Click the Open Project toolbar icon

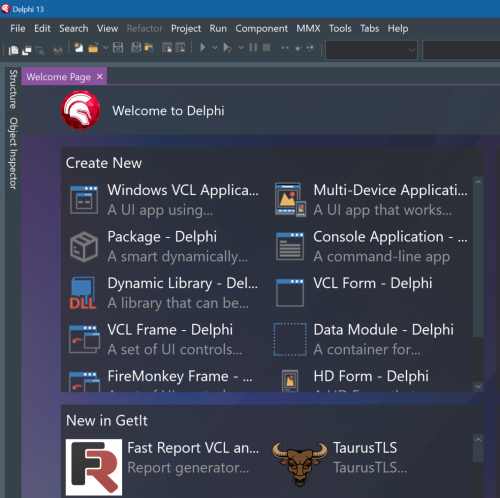pyautogui.click(x=149, y=48)
